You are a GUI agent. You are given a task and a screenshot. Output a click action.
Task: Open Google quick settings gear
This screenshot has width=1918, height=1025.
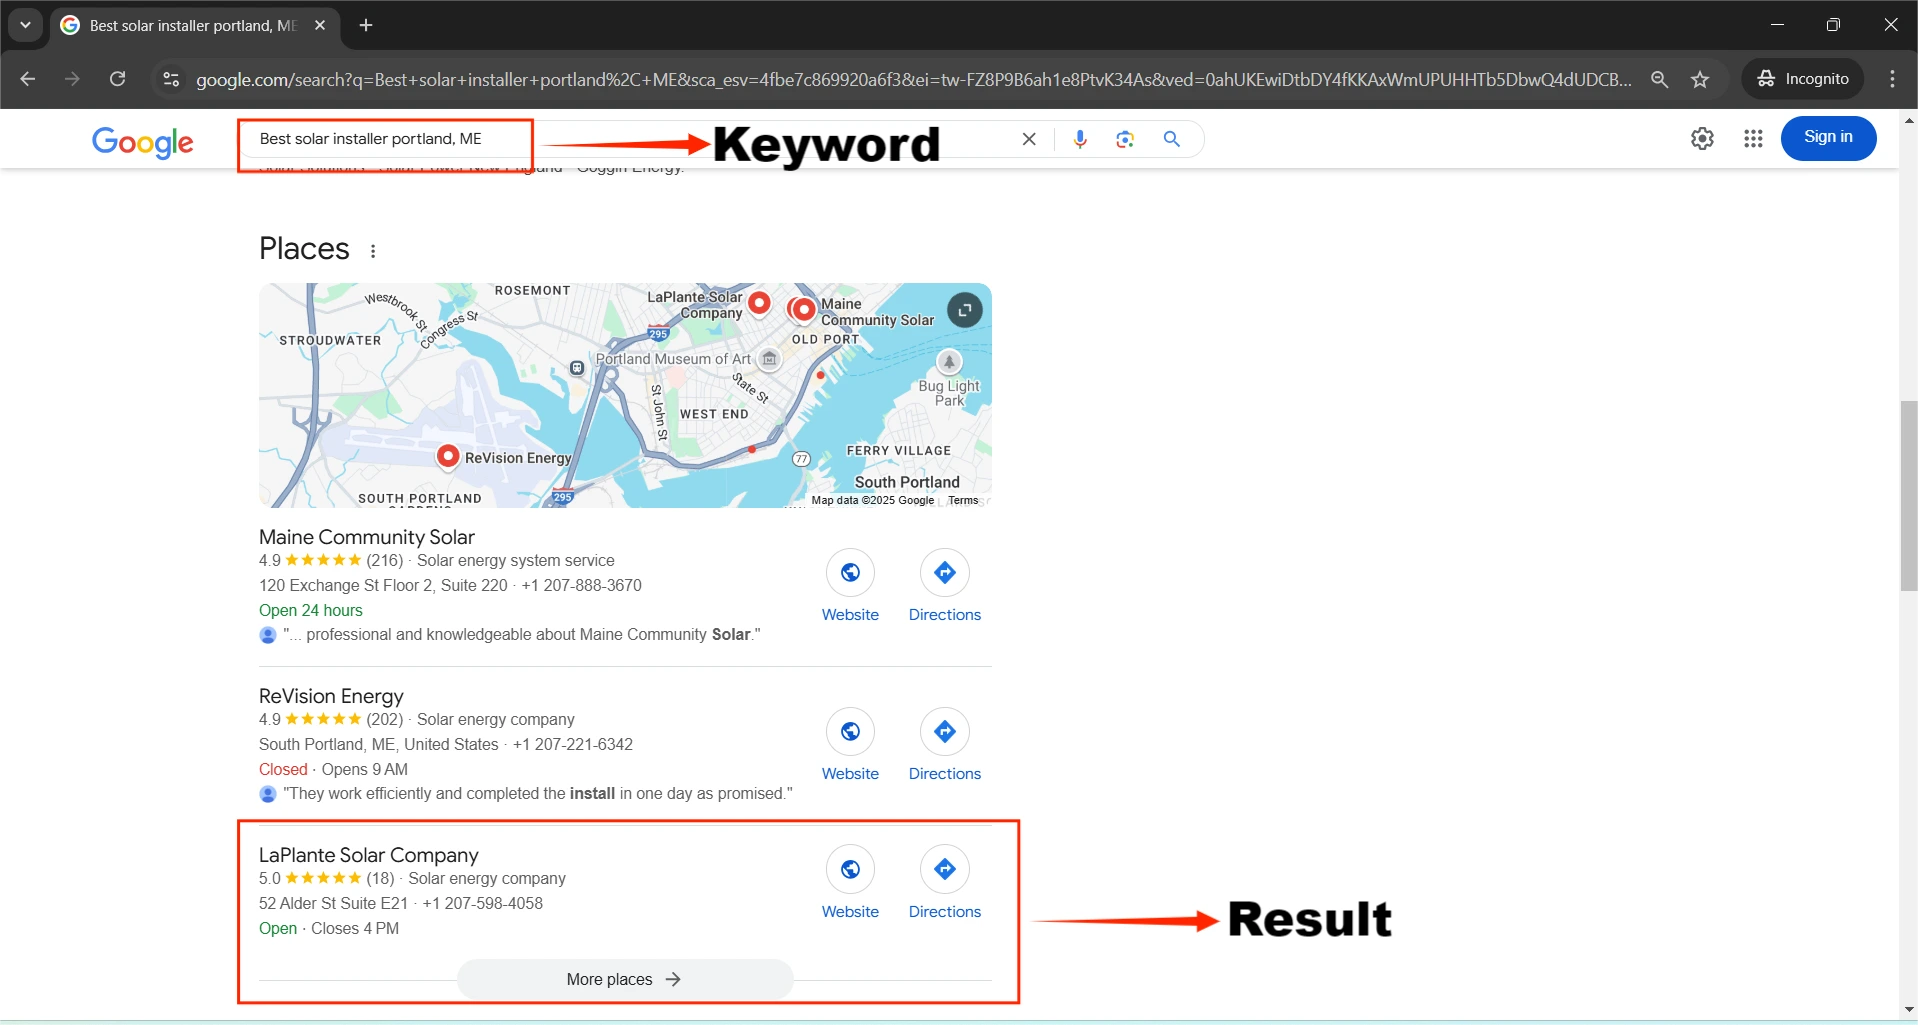pos(1702,138)
